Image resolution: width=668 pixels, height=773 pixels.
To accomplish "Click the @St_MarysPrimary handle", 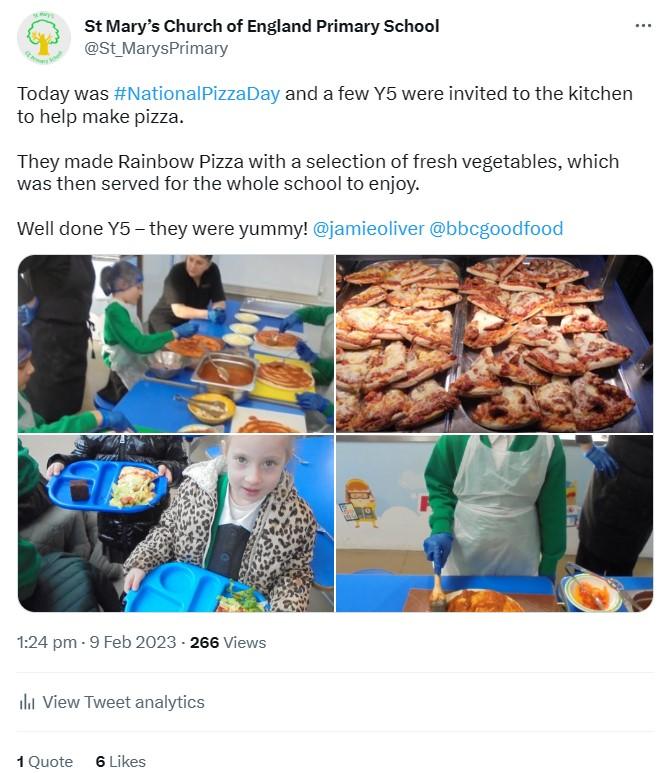I will pyautogui.click(x=156, y=48).
